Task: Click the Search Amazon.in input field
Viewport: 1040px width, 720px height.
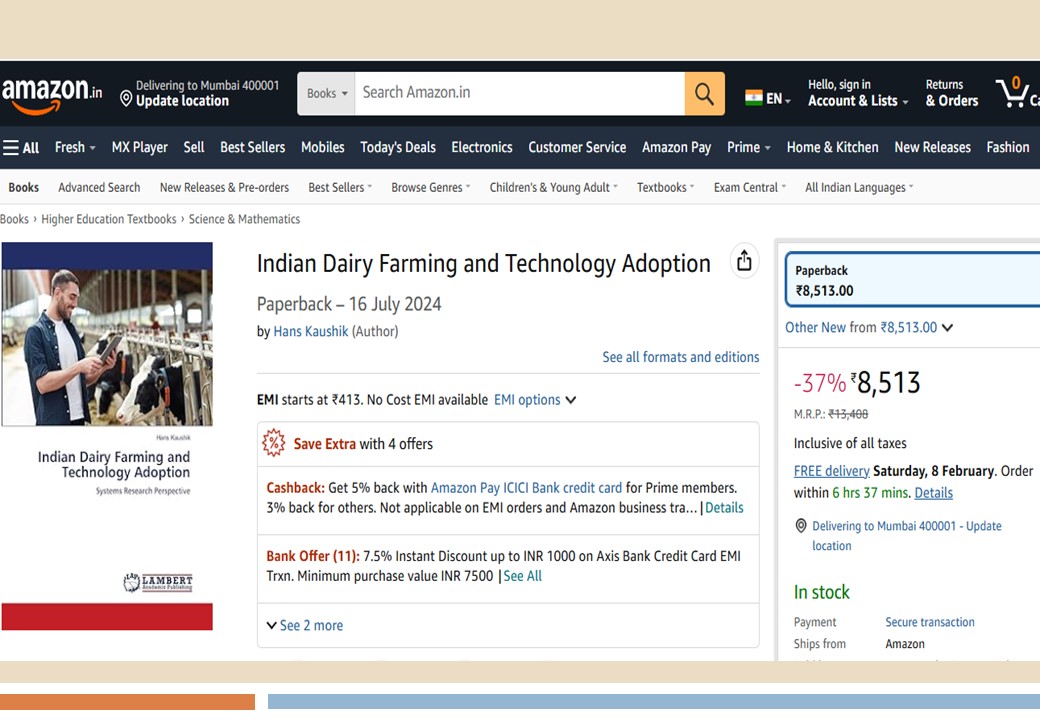Action: 520,93
